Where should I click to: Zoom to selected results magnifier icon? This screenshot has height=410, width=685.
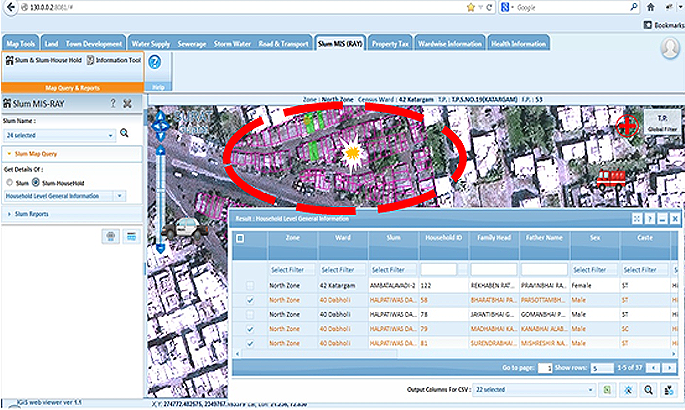[648, 389]
